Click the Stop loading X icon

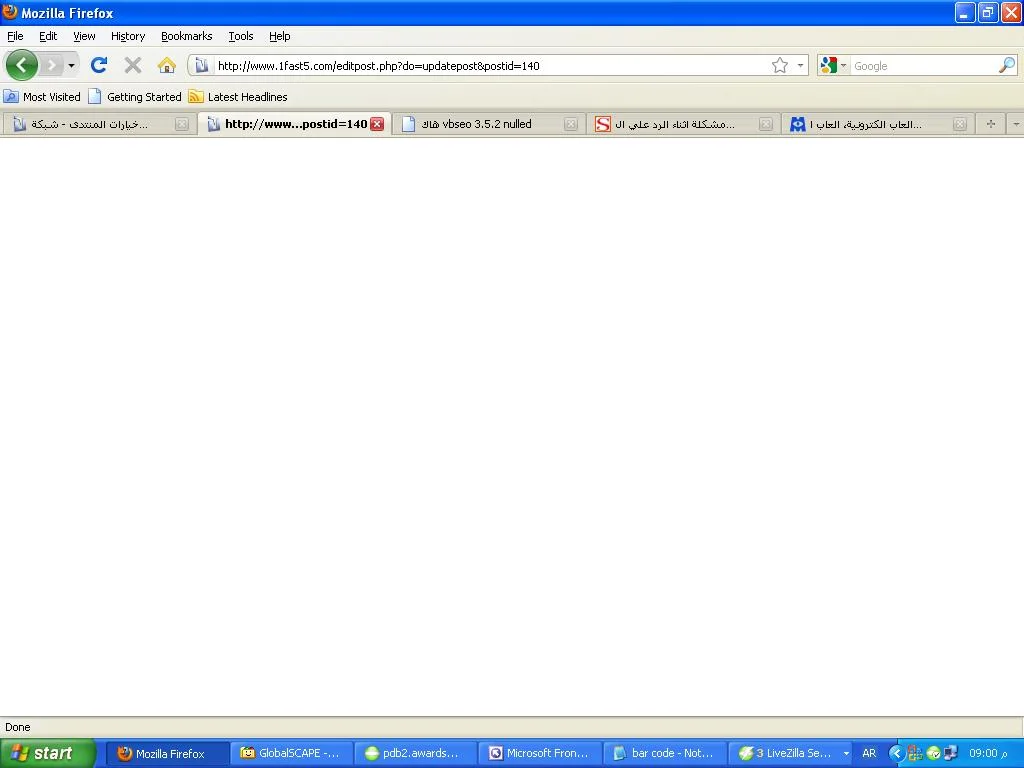coord(132,65)
